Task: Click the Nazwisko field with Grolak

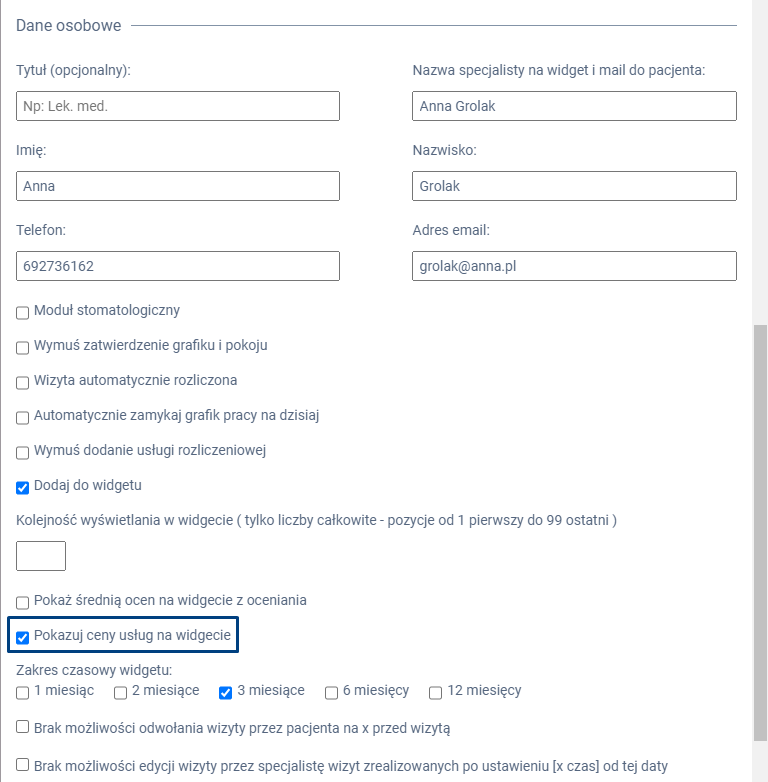Action: (x=574, y=186)
